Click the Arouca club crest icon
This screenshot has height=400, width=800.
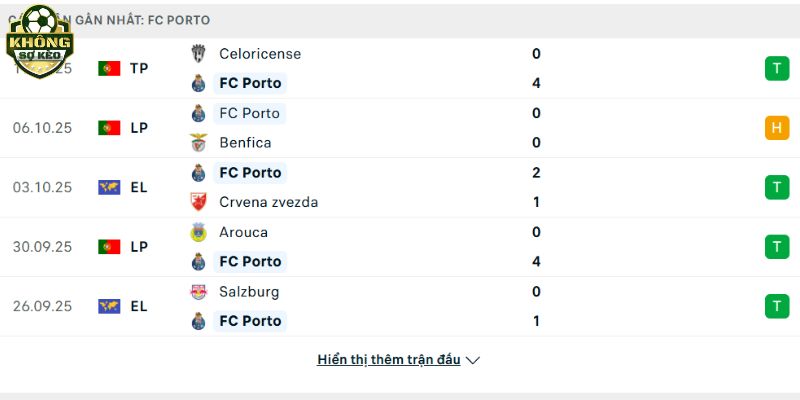click(198, 232)
